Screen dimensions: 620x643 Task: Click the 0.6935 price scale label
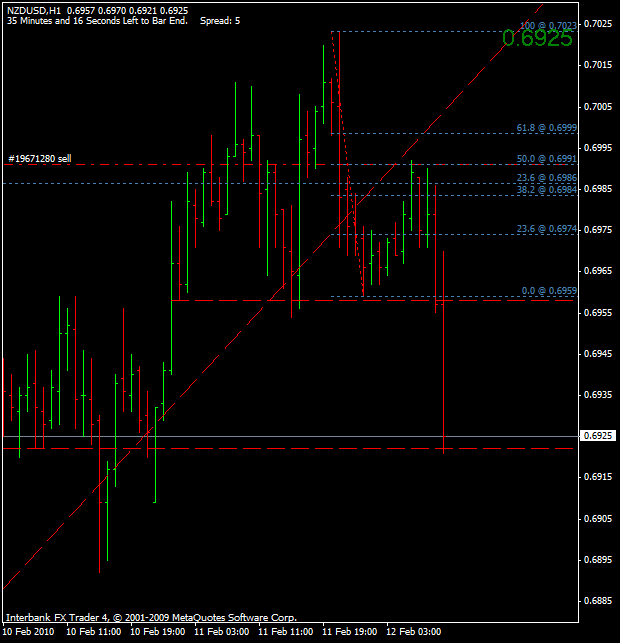coord(598,394)
